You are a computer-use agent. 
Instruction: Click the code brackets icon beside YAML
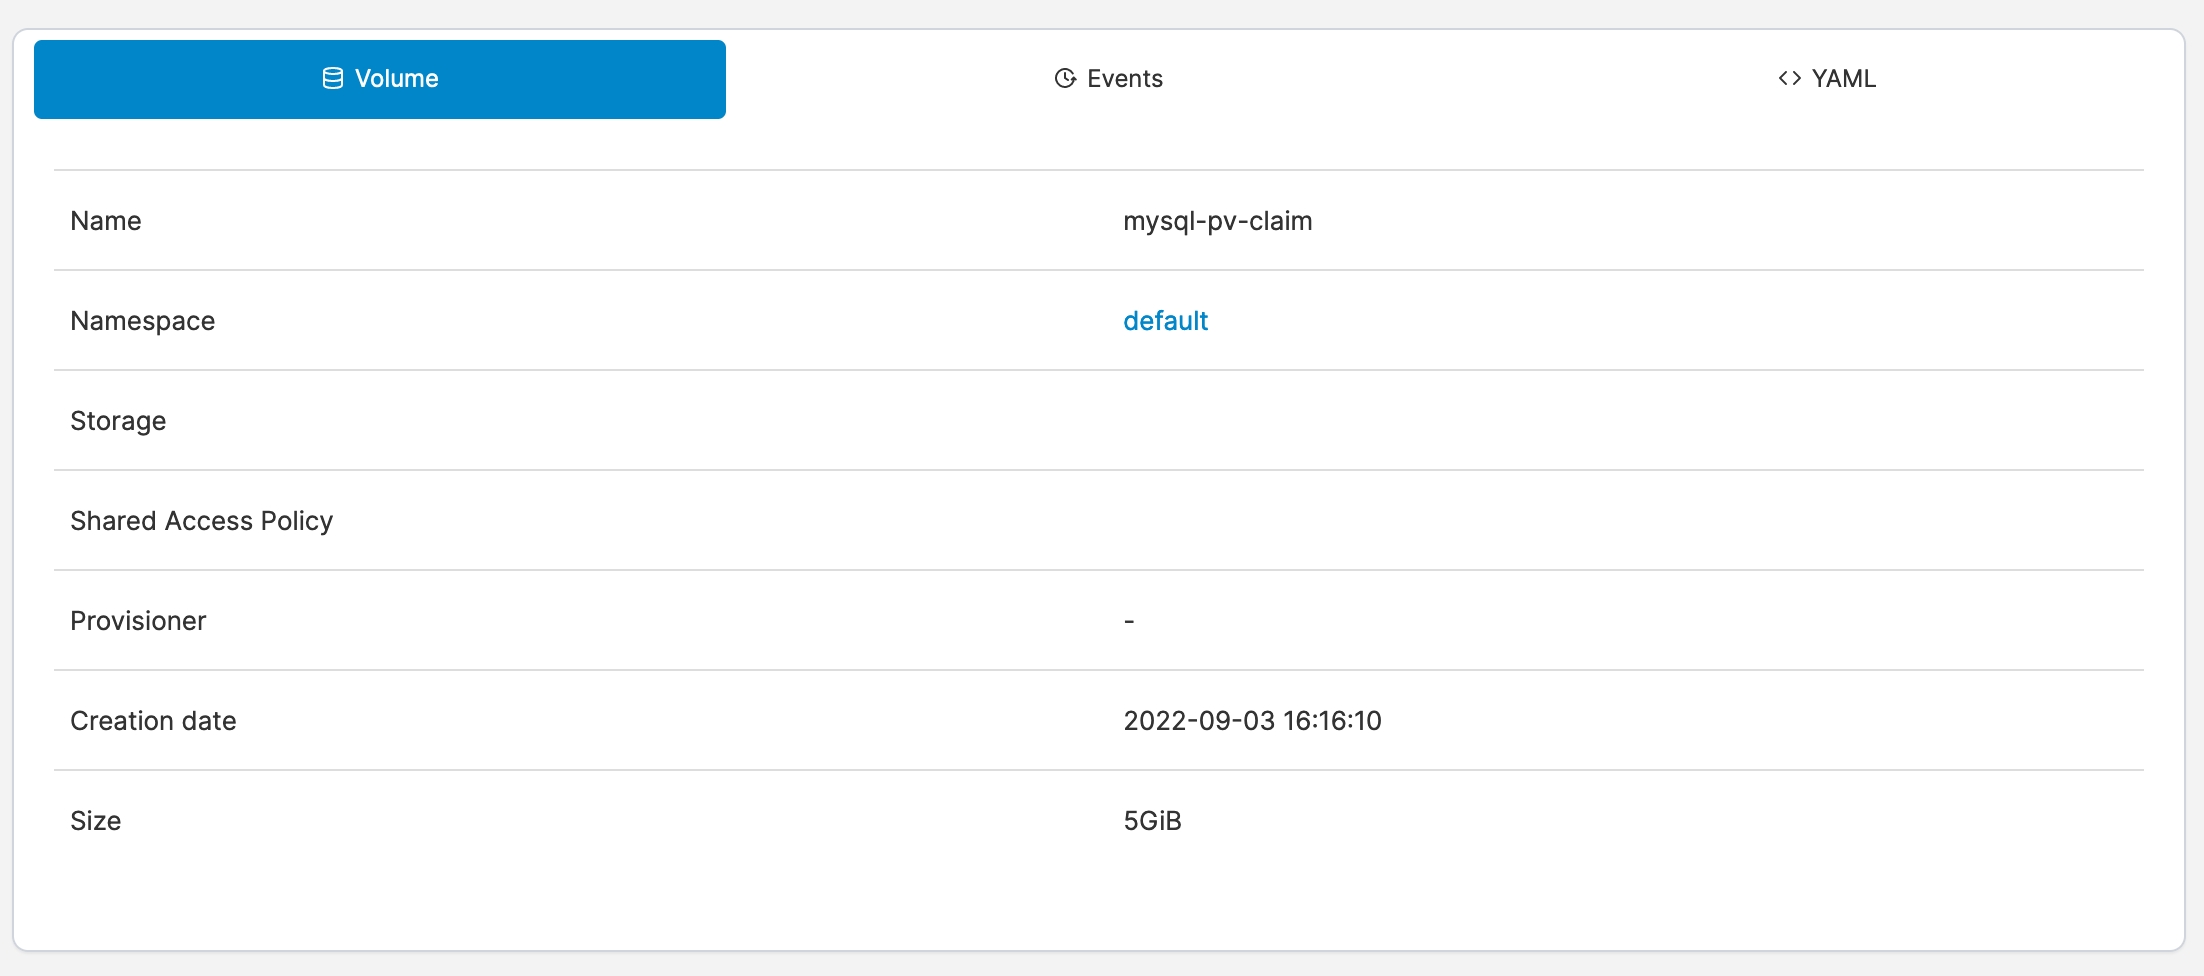(1789, 79)
